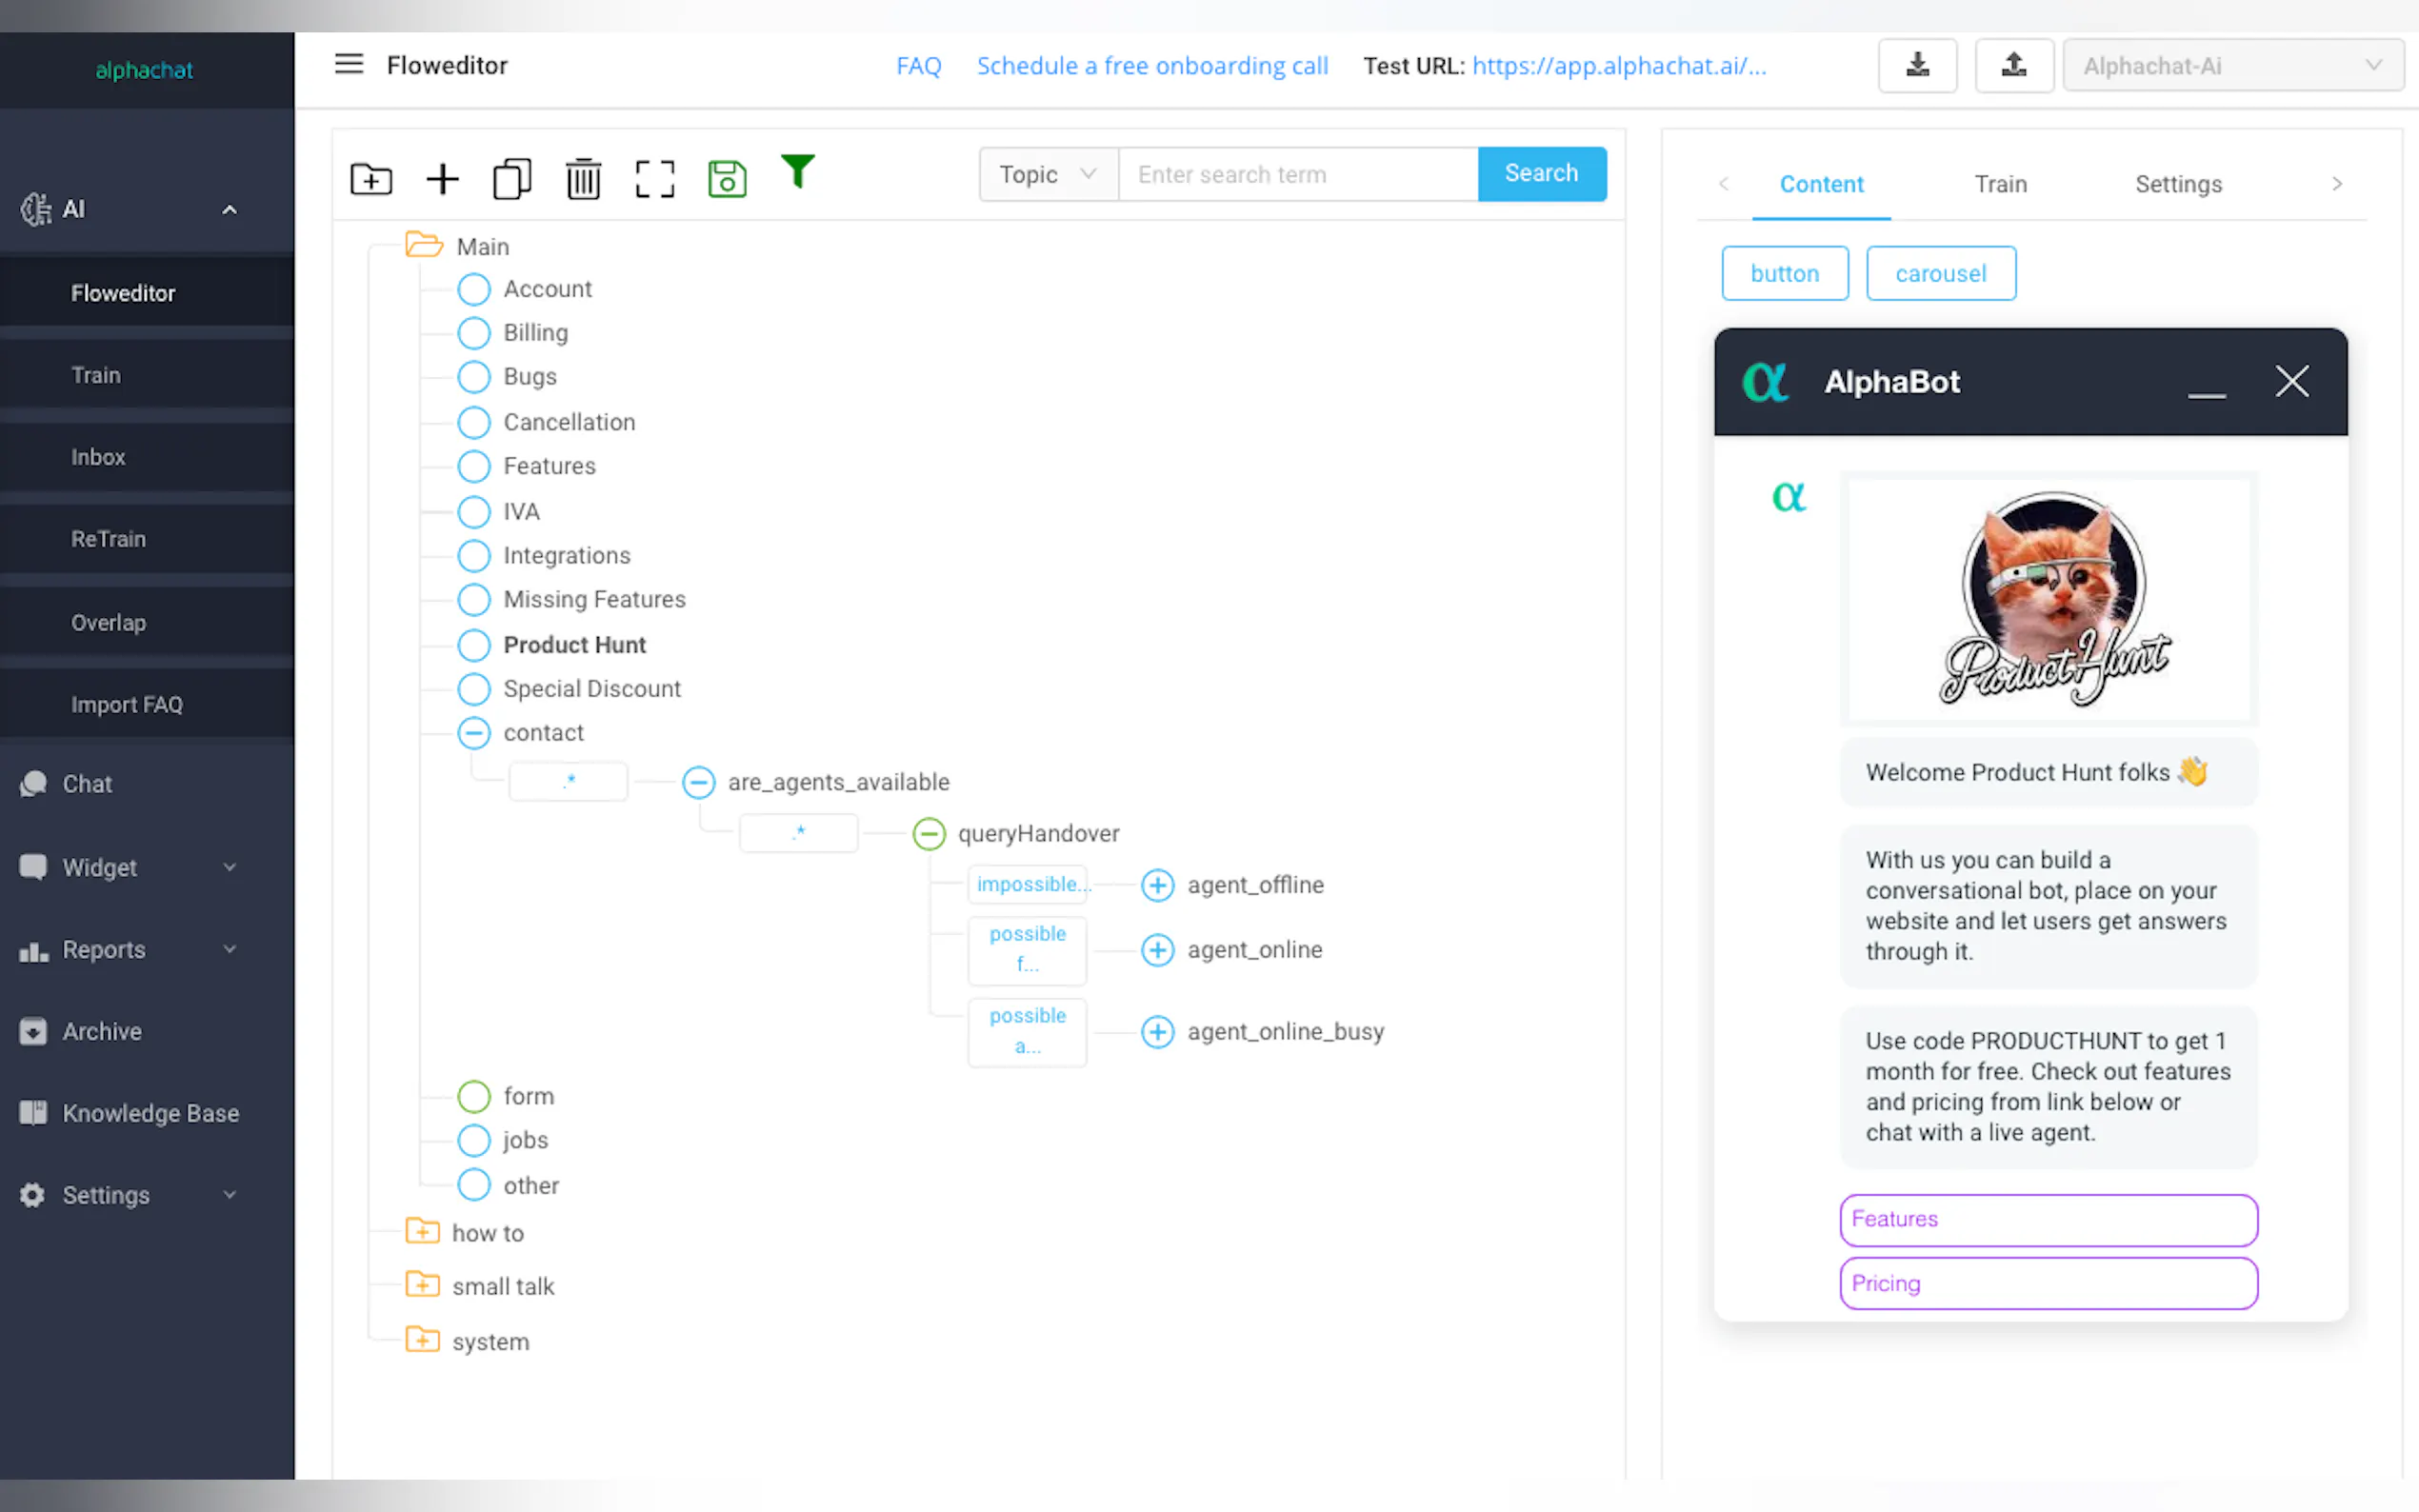Click the blue Search button

[1541, 174]
